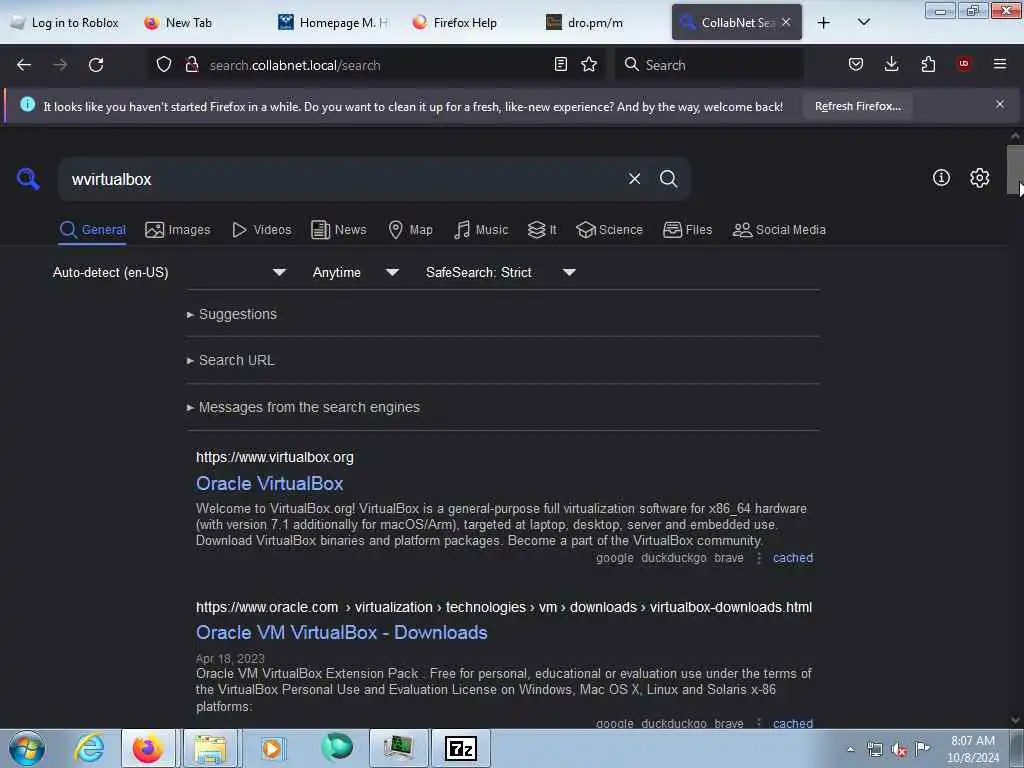
Task: Click Firefox icon in taskbar
Action: pos(148,748)
